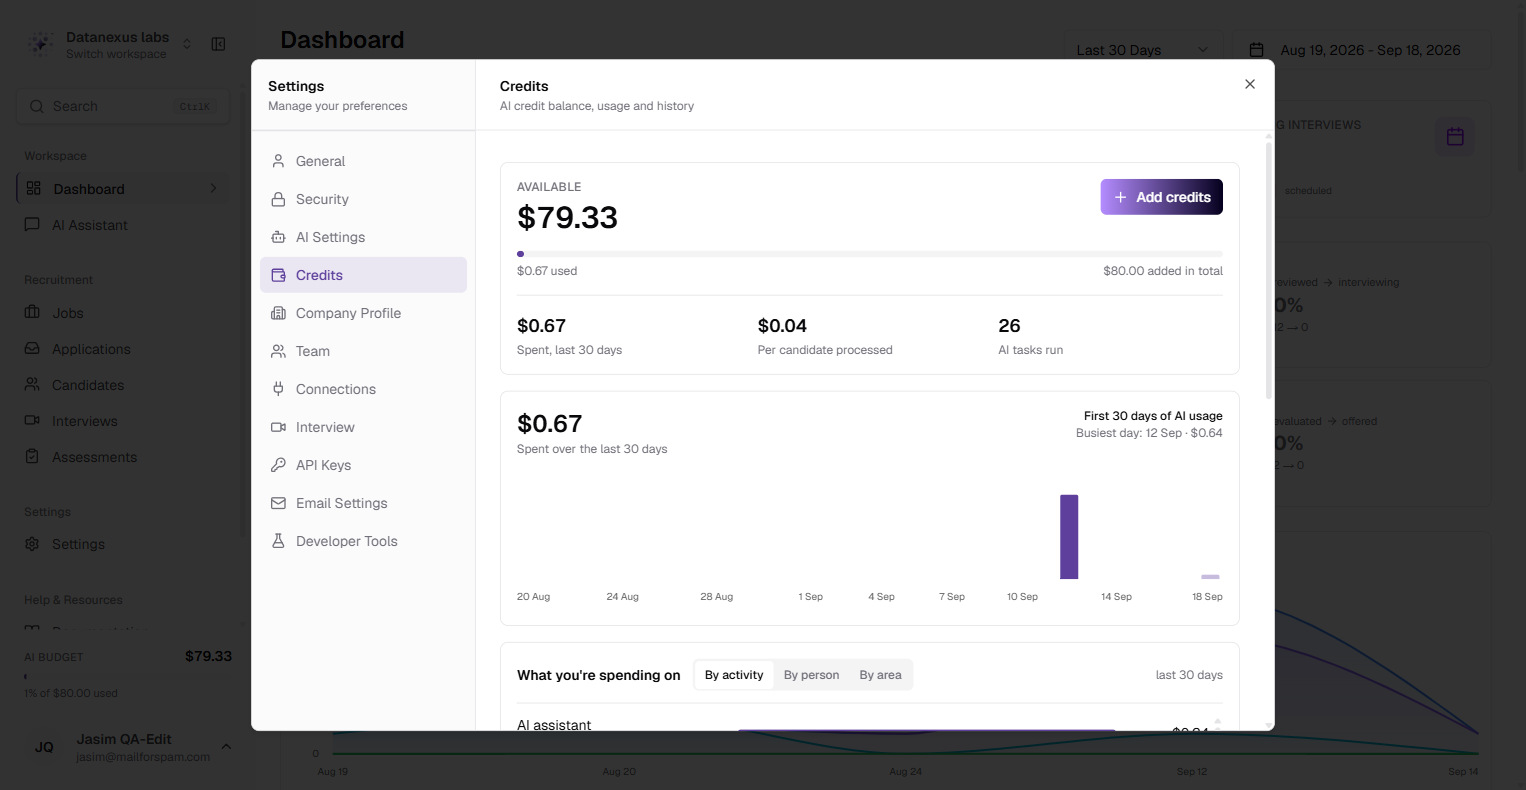Click "Spent, last 30 days" label
This screenshot has height=790, width=1526.
(x=569, y=350)
